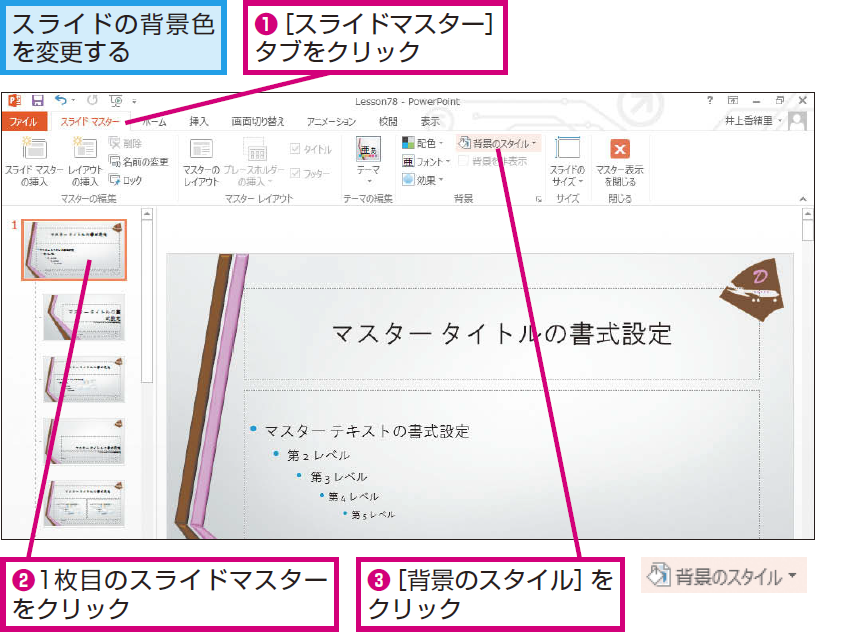Click the user profile picture icon
This screenshot has height=632, width=848.
click(797, 121)
